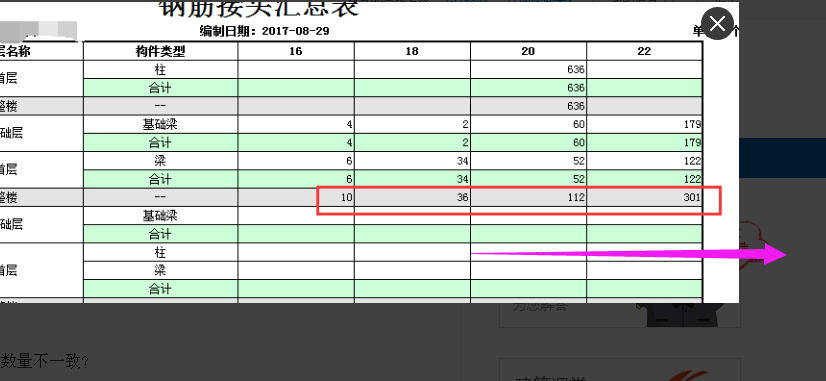This screenshot has width=826, height=381.
Task: Click value 60 in the 基础梁 row
Action: (579, 125)
